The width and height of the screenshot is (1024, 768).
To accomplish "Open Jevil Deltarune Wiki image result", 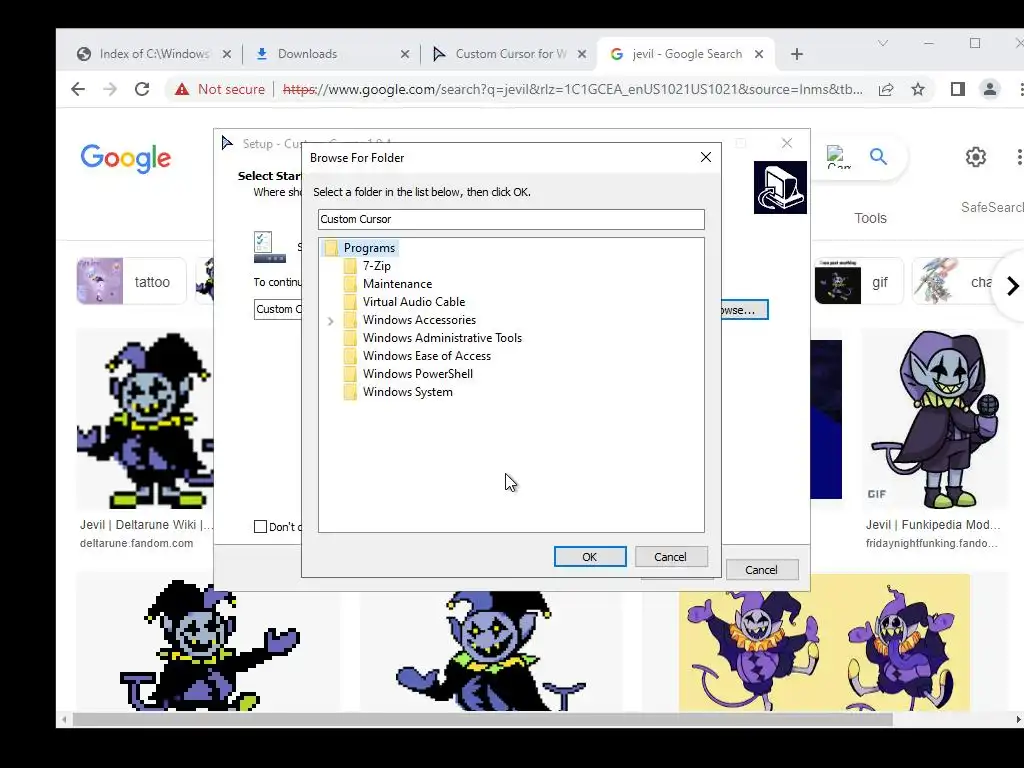I will [145, 419].
